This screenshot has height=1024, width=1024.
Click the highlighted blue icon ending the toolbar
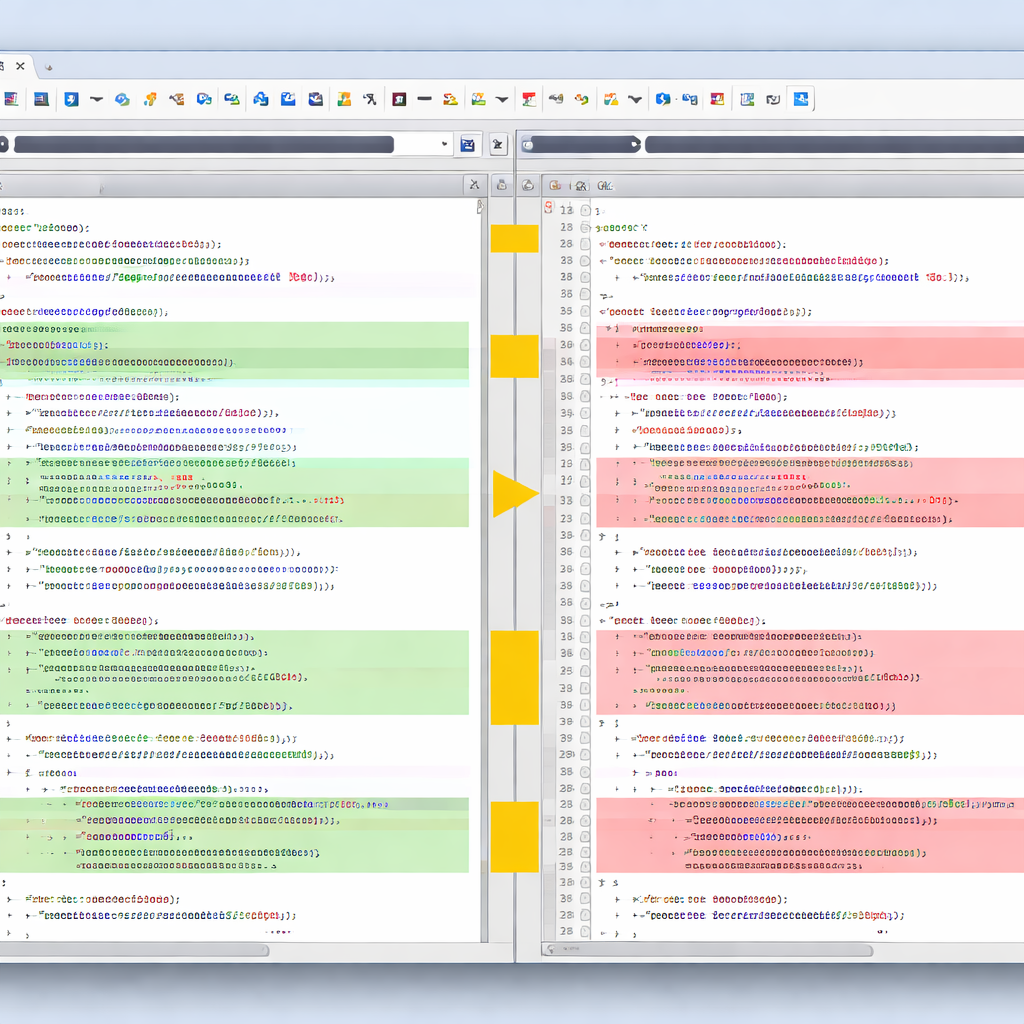(801, 98)
